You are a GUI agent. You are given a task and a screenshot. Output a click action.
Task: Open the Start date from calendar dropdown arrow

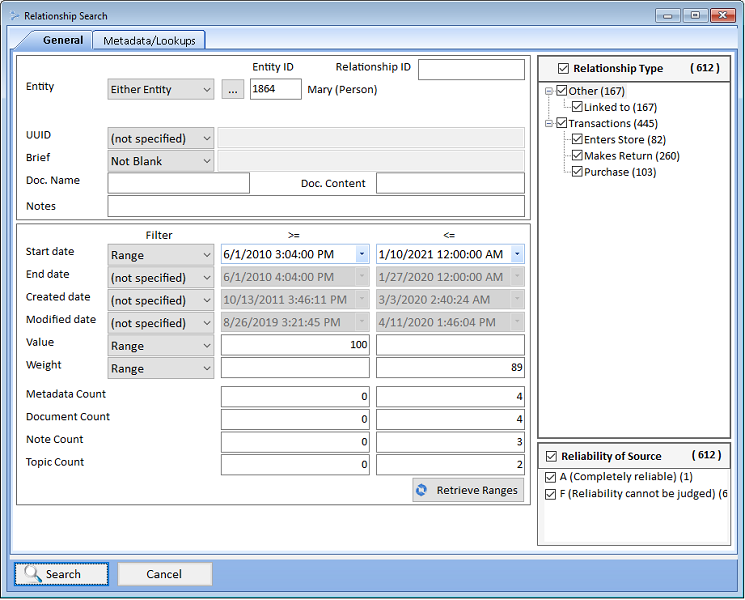pyautogui.click(x=362, y=254)
